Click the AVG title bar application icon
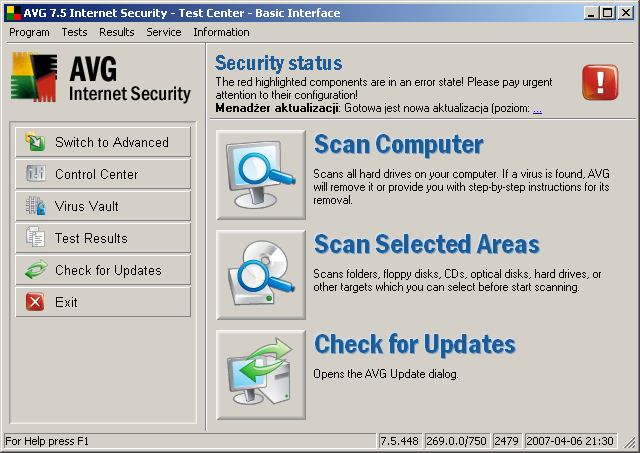Viewport: 640px width, 453px height. [x=14, y=13]
